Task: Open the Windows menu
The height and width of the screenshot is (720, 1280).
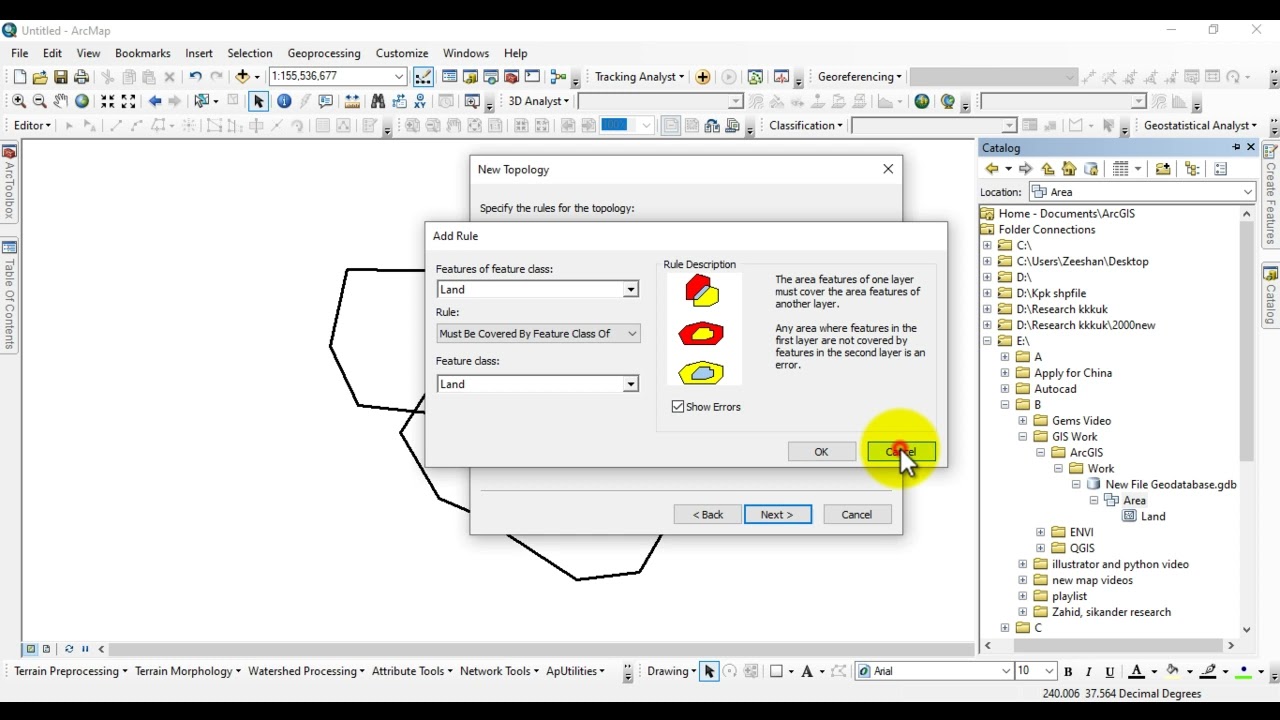Action: 466,53
